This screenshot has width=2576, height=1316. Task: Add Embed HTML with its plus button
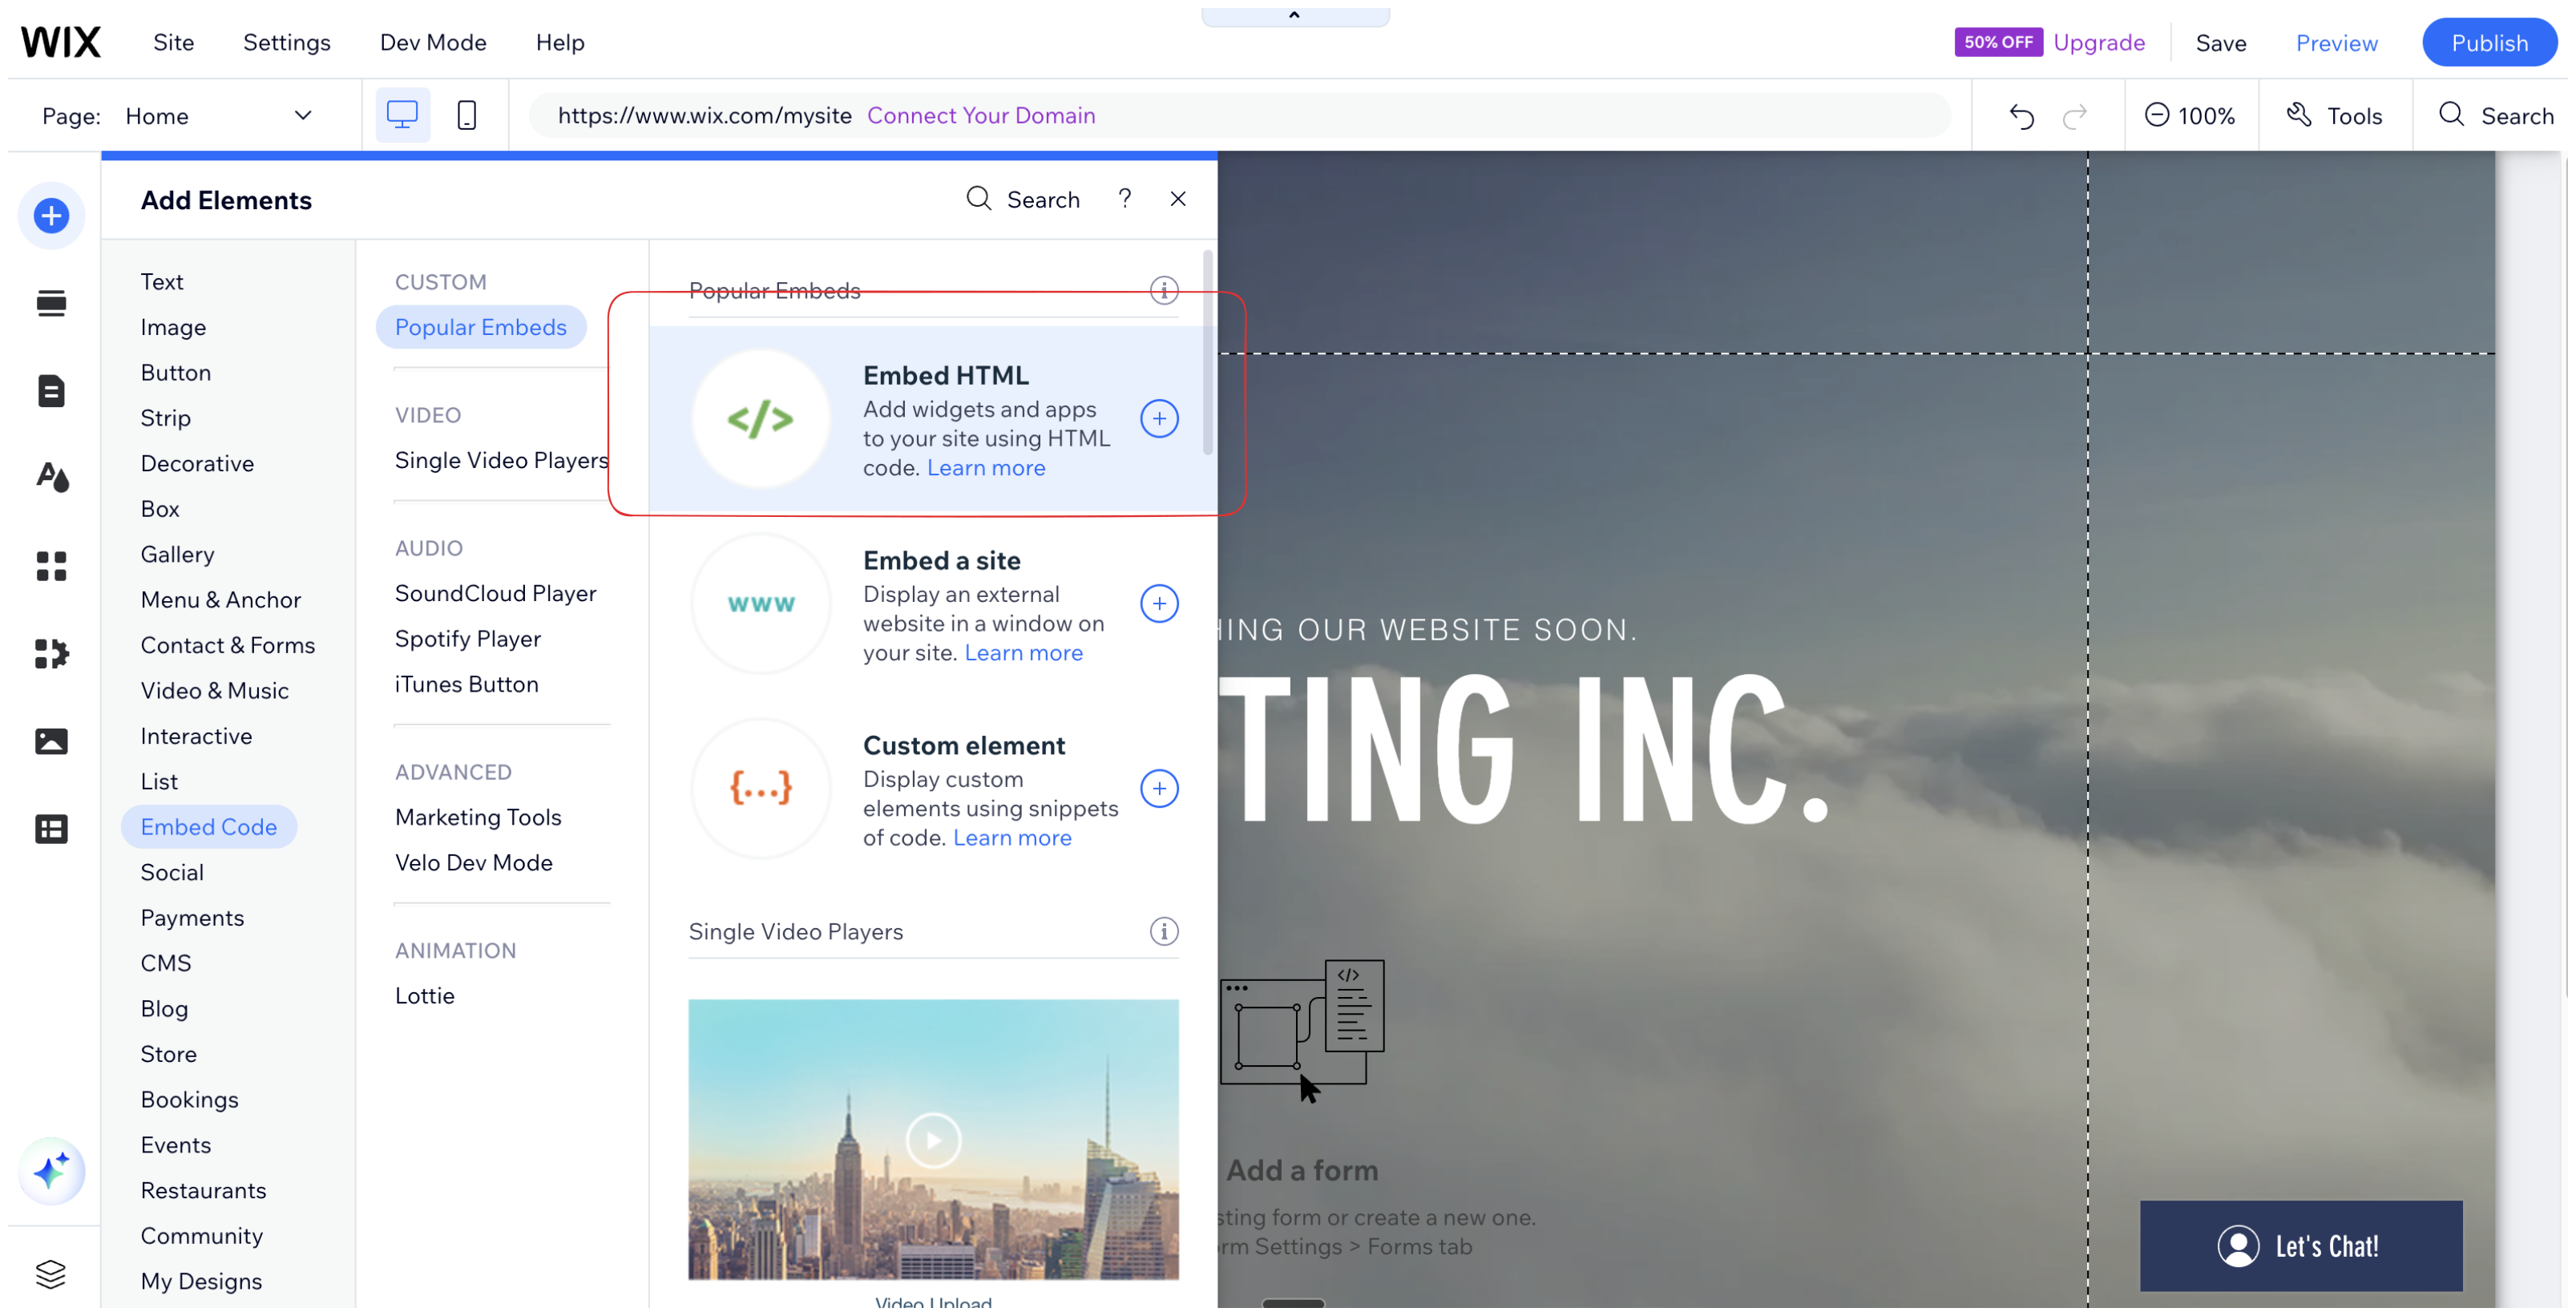[x=1159, y=419]
